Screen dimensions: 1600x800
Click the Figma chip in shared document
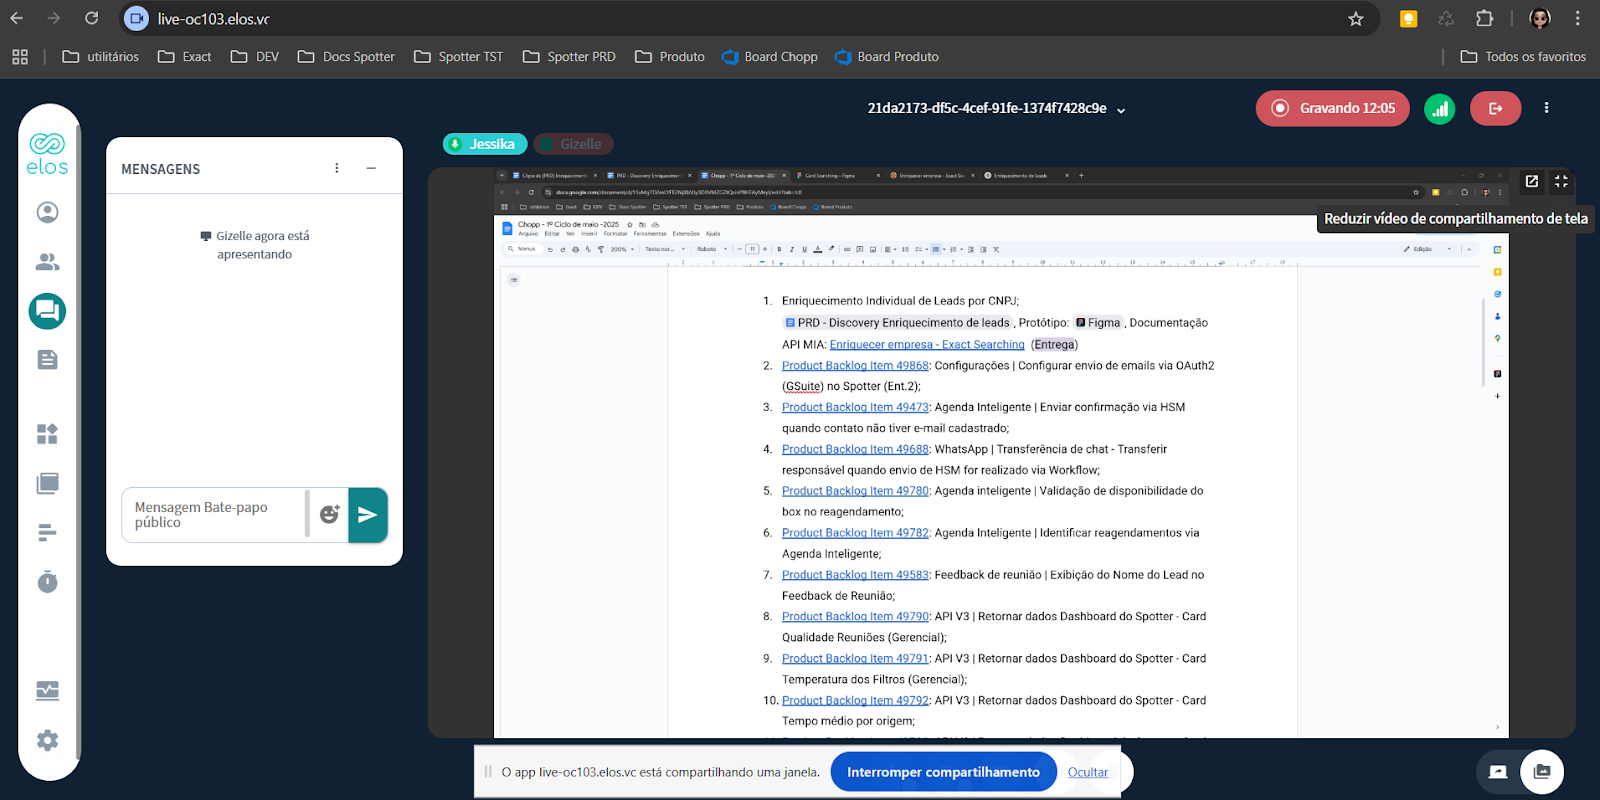click(1098, 323)
